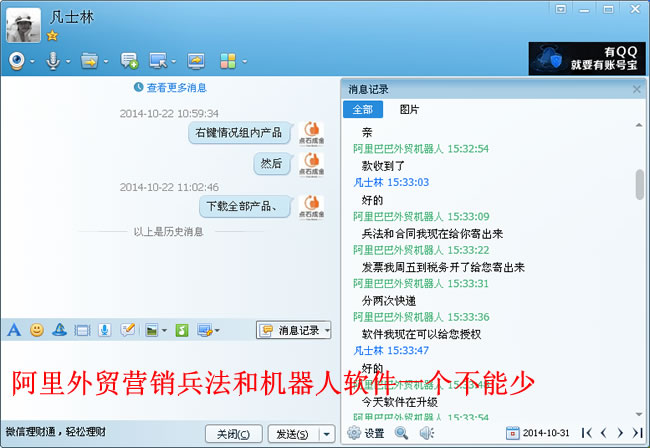Select the 全部 tab
Screen dimensions: 650x448
point(363,109)
